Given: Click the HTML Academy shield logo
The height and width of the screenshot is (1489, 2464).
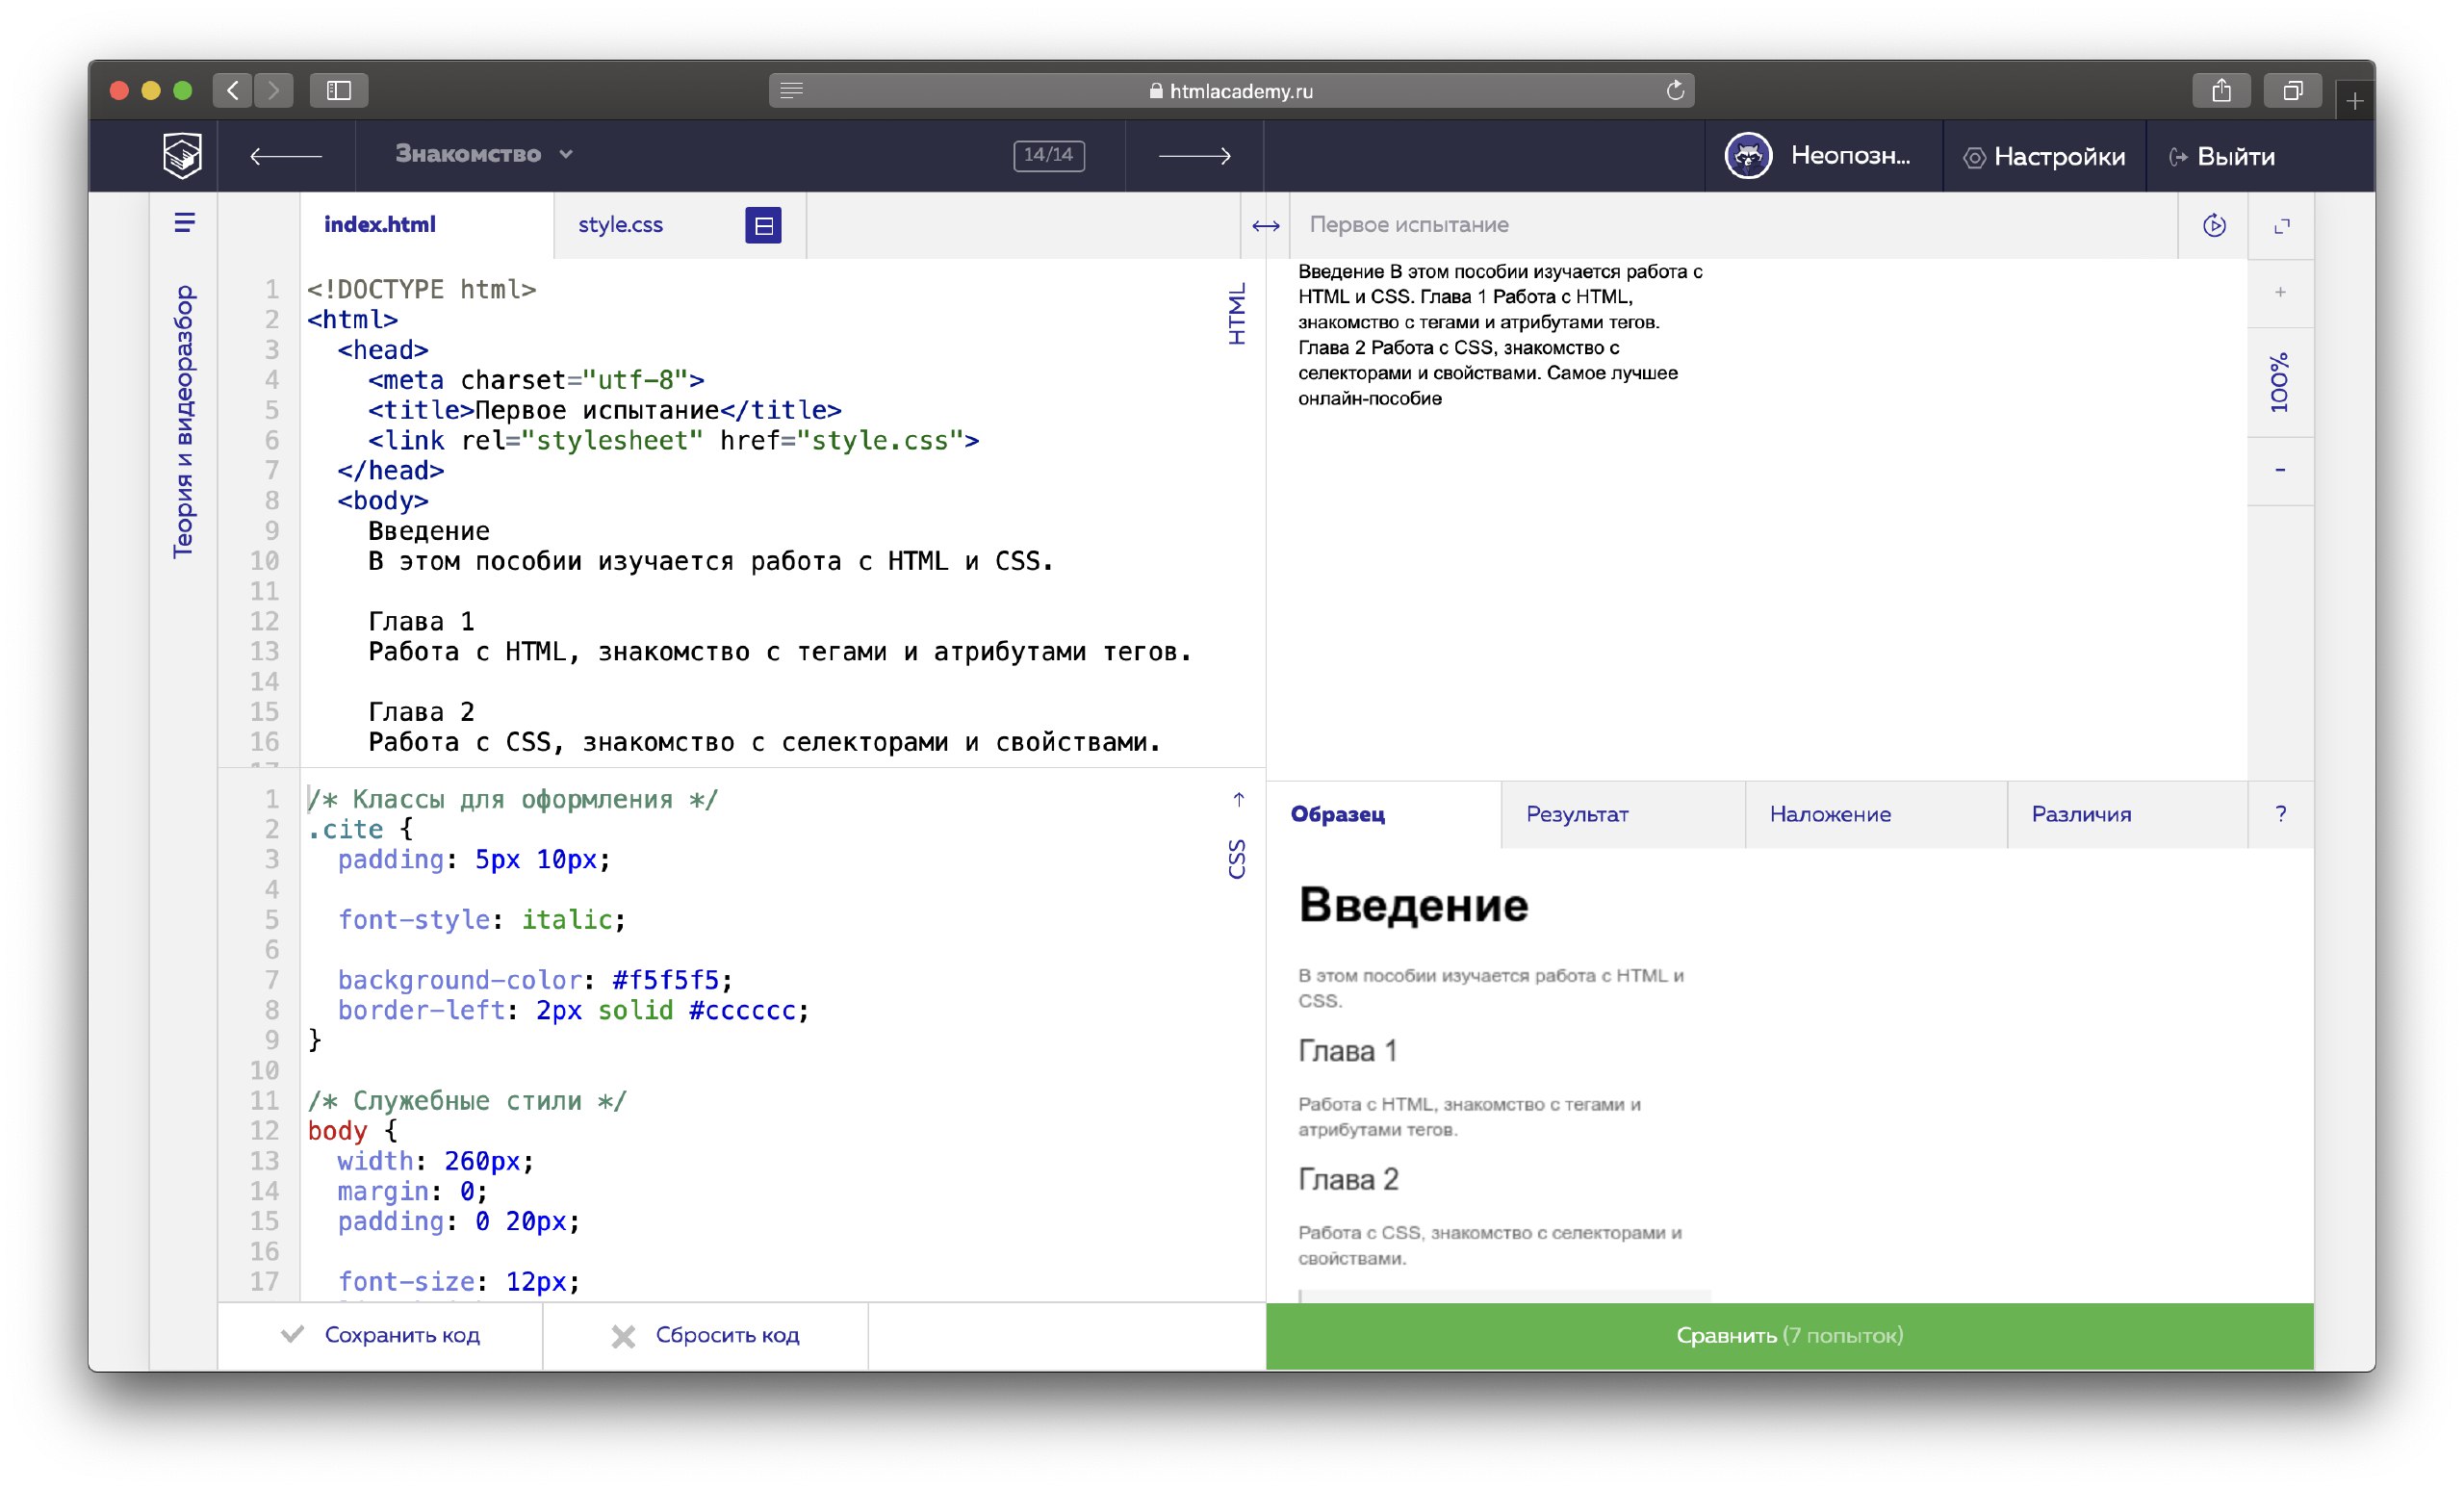Looking at the screenshot, I should pyautogui.click(x=182, y=155).
